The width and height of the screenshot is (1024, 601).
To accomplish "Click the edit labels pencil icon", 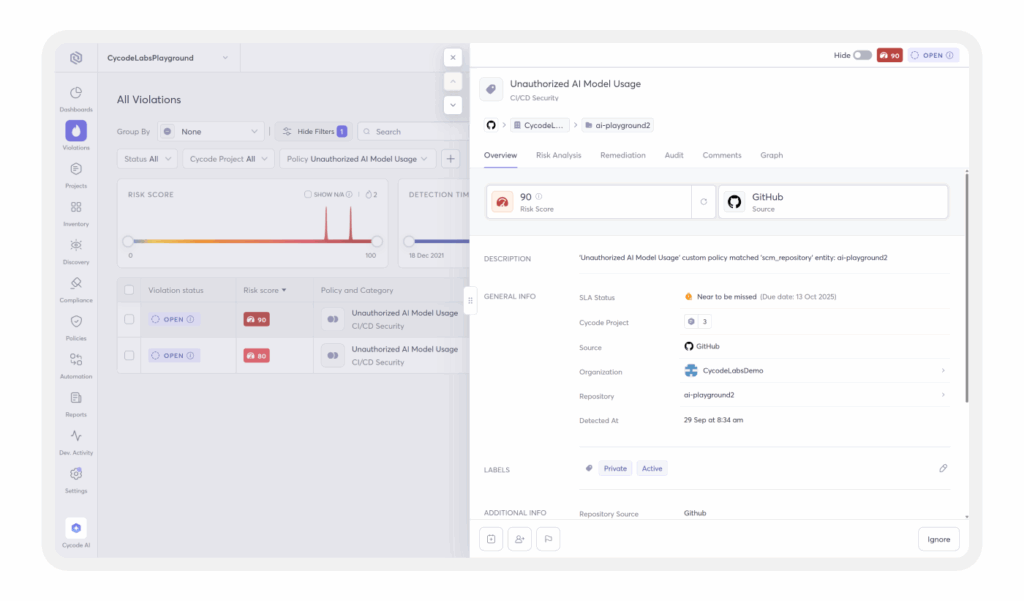I will (943, 468).
